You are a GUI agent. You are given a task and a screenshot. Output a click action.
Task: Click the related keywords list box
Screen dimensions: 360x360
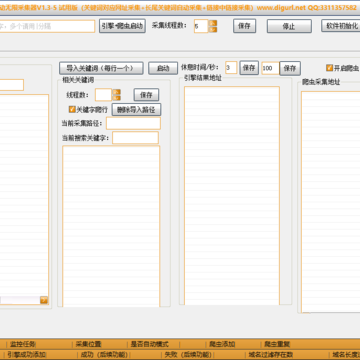(x=111, y=226)
